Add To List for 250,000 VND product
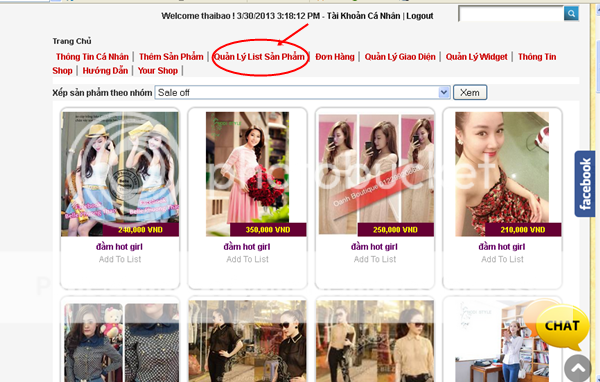The width and height of the screenshot is (600, 382). tap(375, 259)
